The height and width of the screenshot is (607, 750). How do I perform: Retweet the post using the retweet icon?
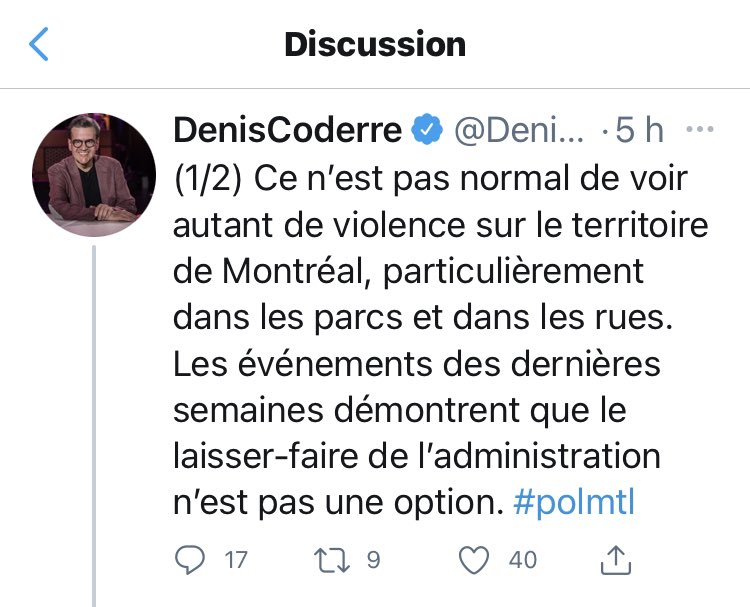(x=331, y=560)
